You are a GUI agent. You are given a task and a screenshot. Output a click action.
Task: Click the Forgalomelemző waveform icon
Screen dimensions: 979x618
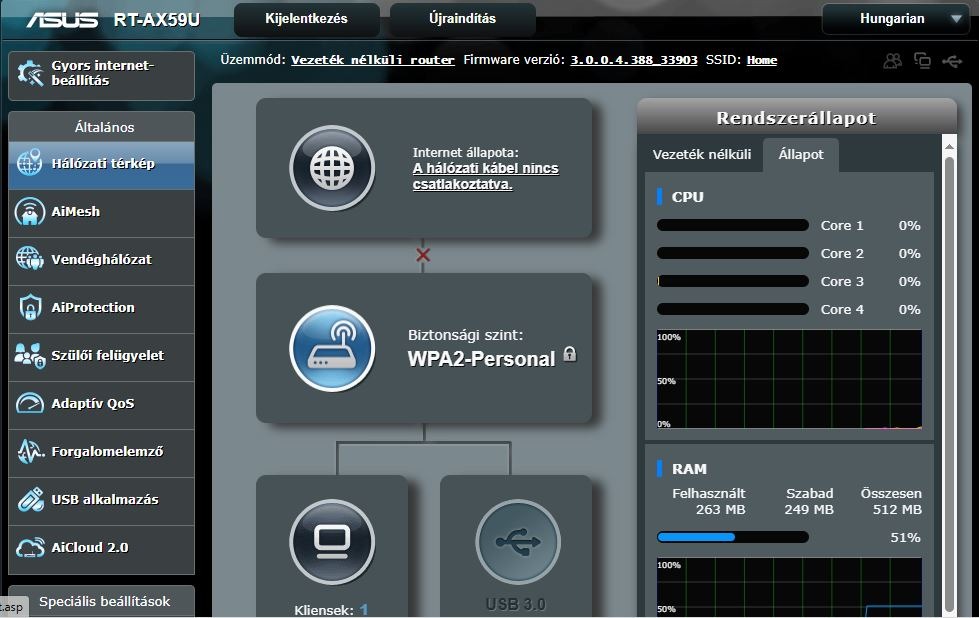click(29, 451)
